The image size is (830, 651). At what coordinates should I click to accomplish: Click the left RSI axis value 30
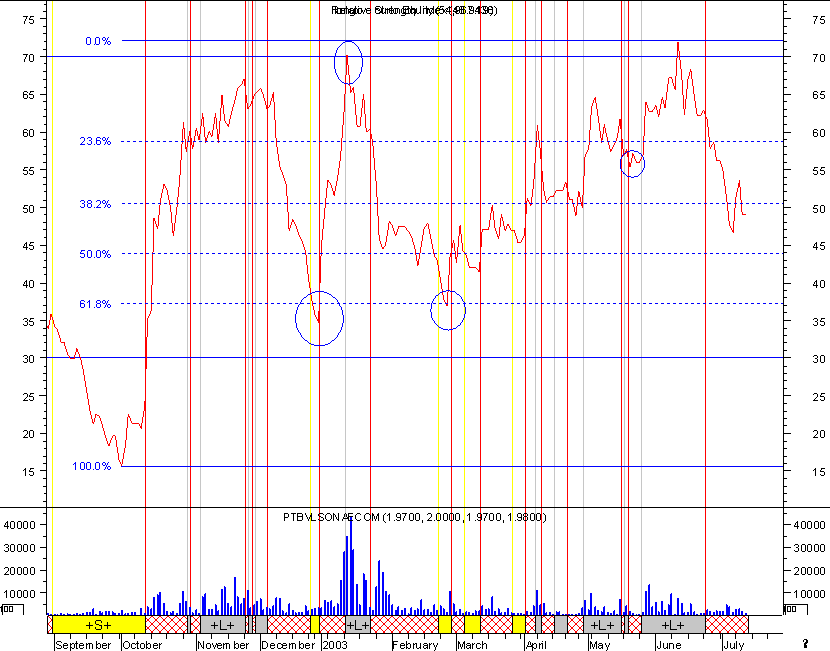tap(28, 359)
